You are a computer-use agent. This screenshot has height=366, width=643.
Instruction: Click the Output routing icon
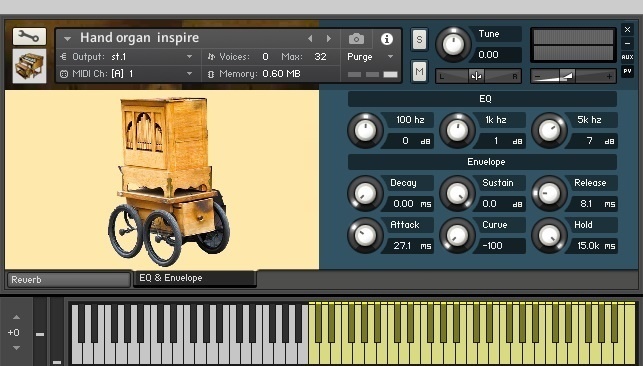[64, 57]
